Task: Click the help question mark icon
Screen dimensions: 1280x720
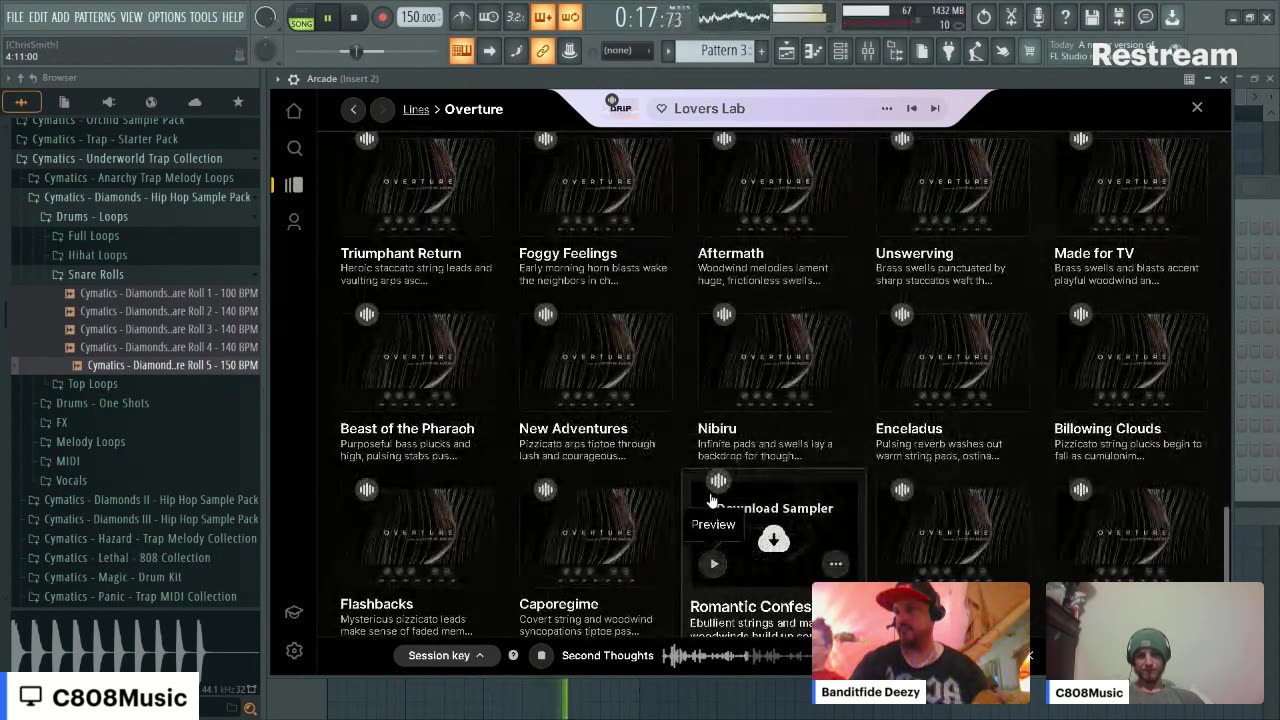Action: tap(1065, 17)
